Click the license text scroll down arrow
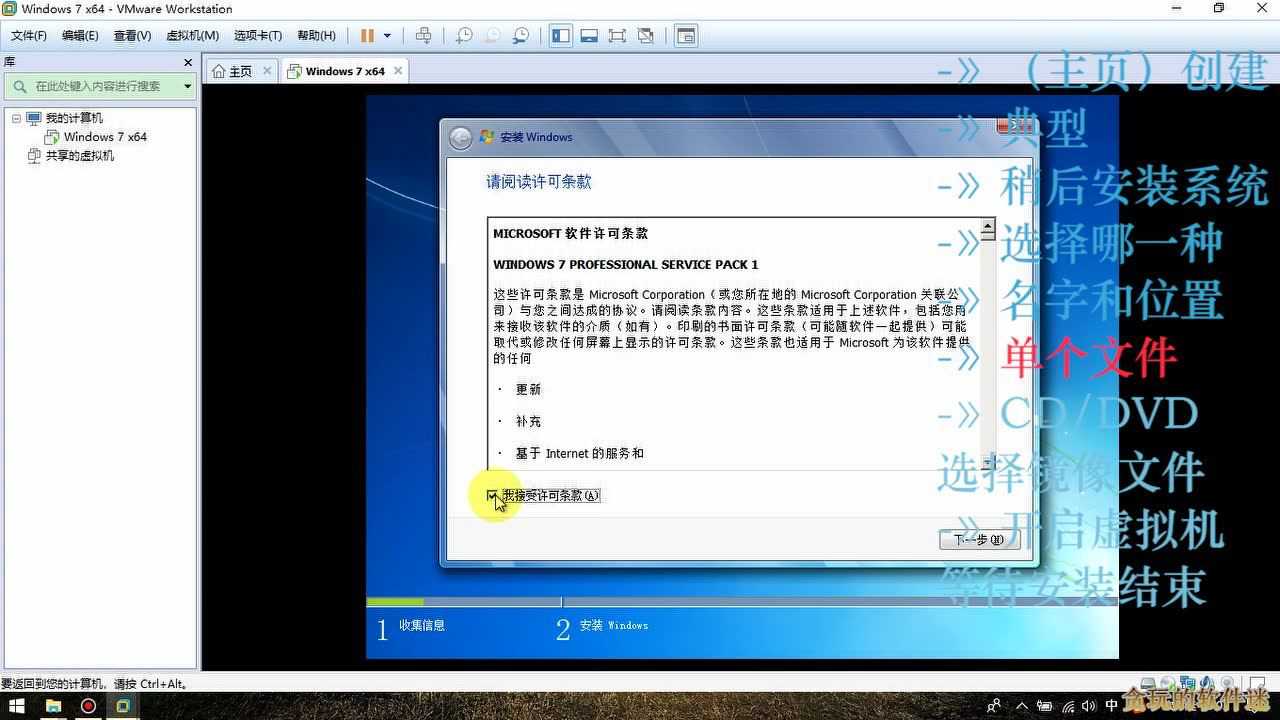The width and height of the screenshot is (1280, 720). [x=987, y=462]
